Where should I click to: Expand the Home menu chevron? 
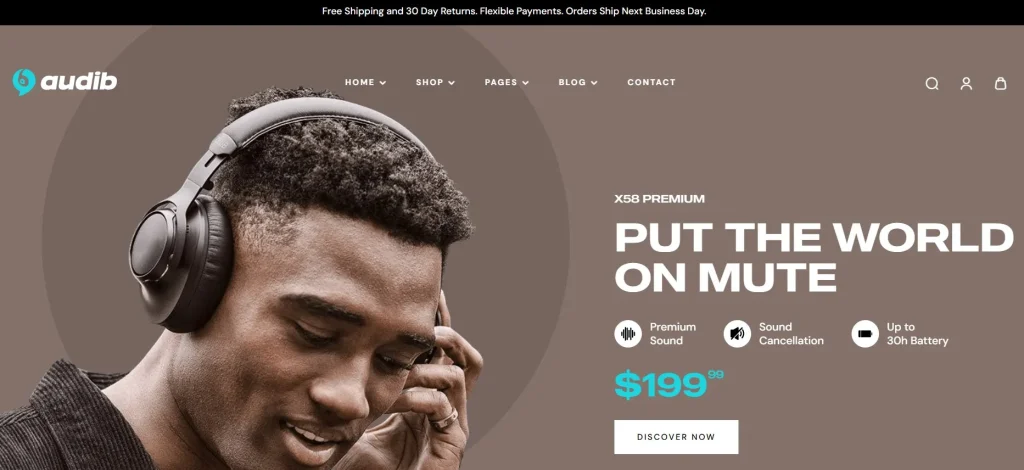tap(383, 83)
